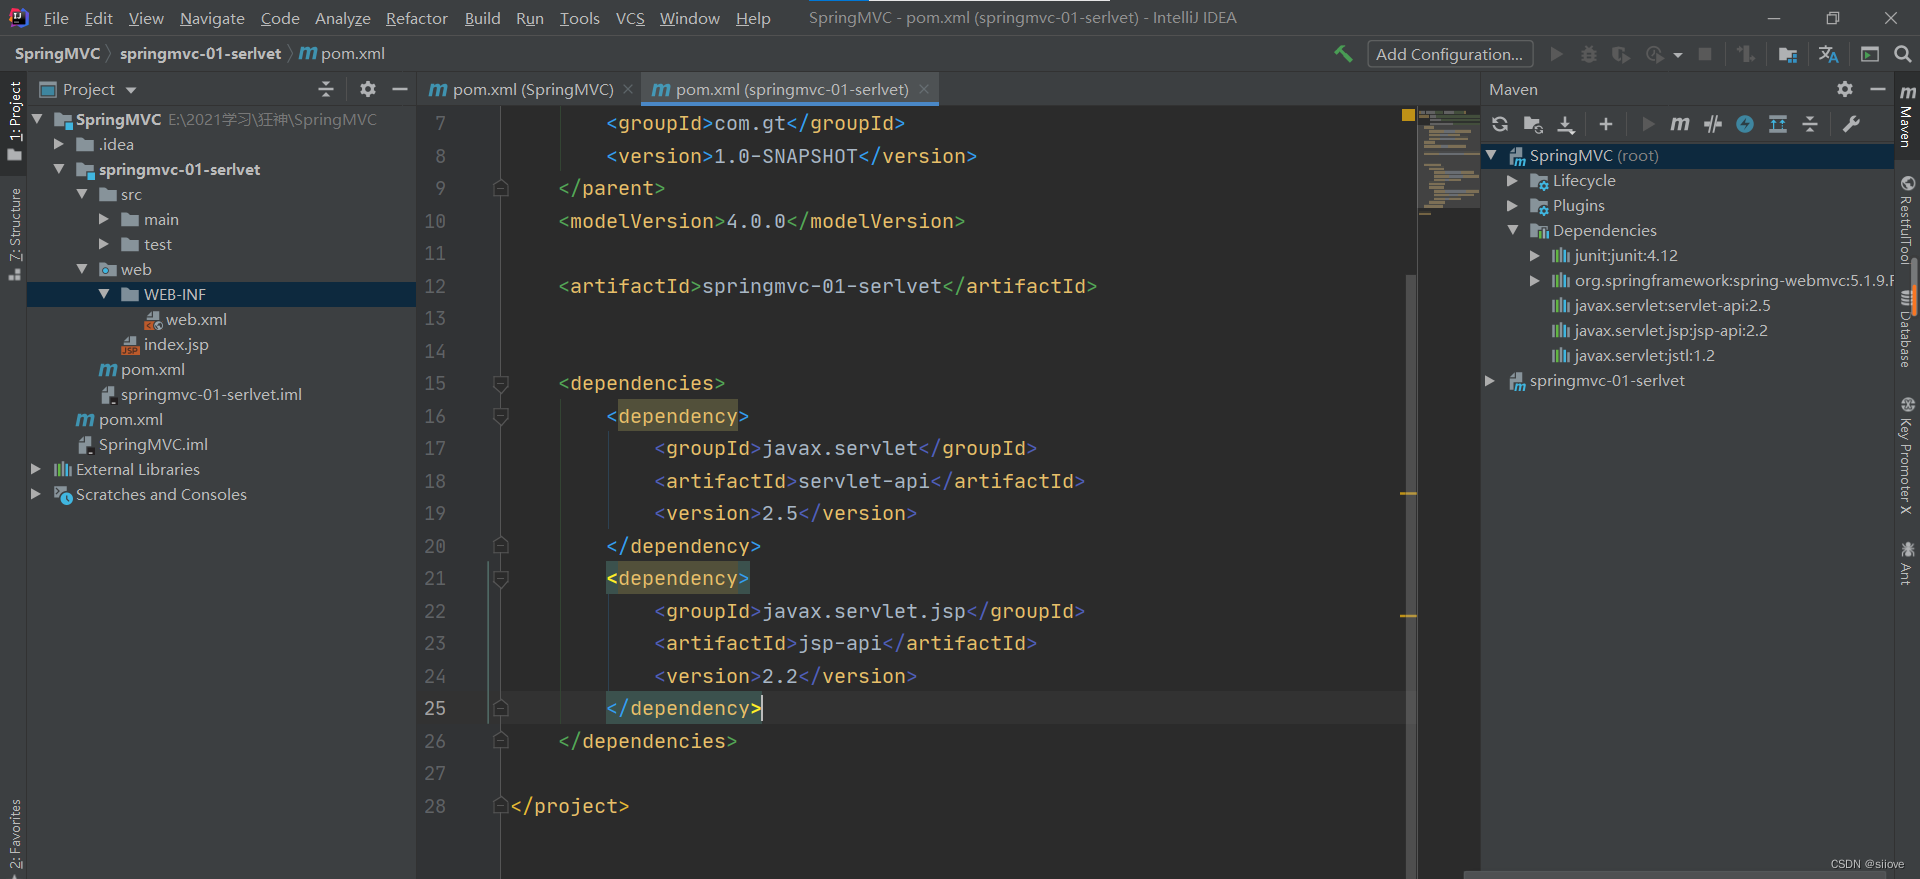
Task: Hide the Maven tool window
Action: coord(1878,89)
